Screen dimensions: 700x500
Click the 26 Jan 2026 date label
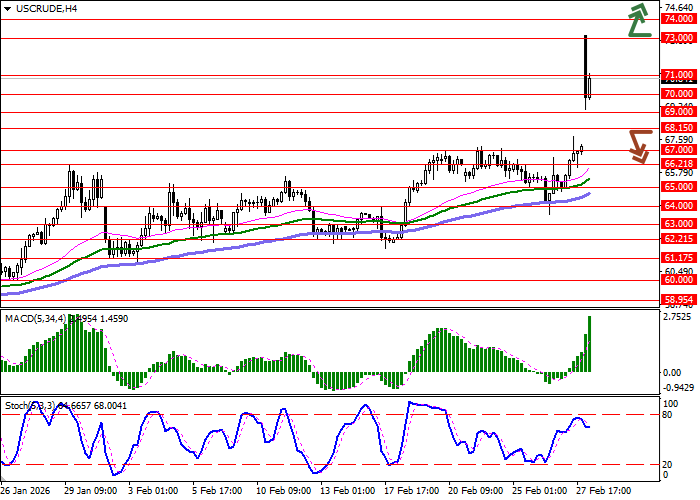[x=25, y=491]
